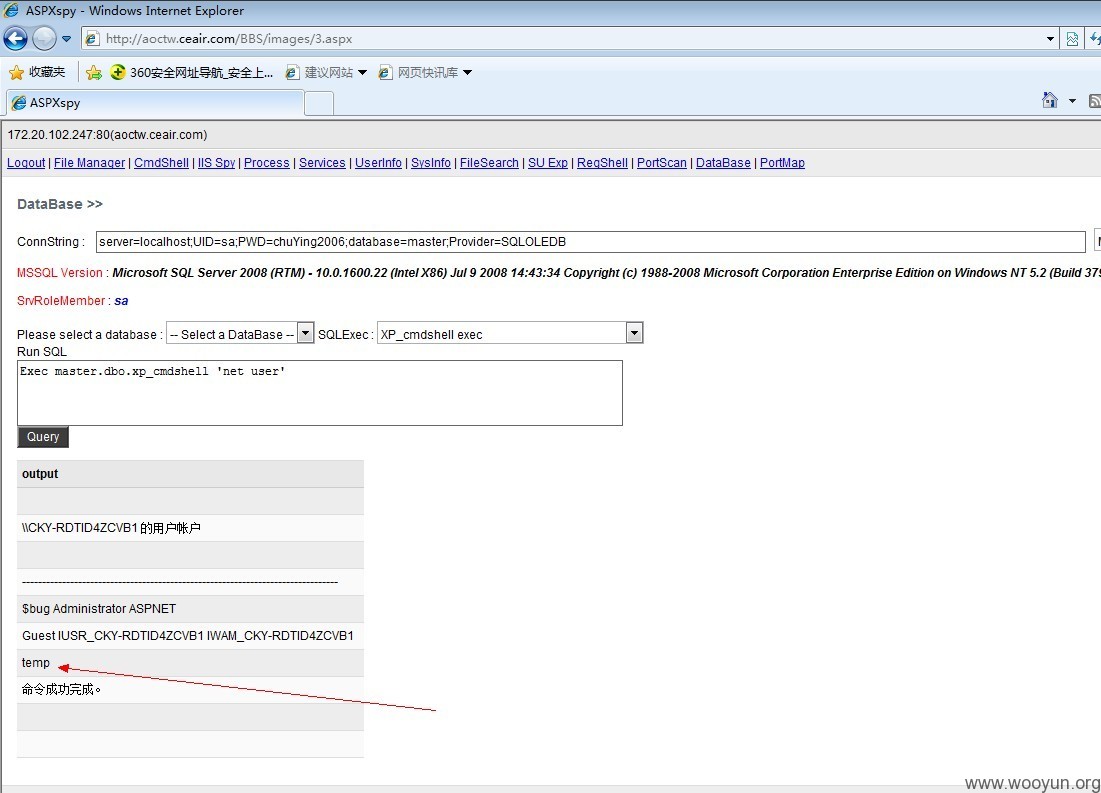Open the SysInfo link

pyautogui.click(x=431, y=163)
